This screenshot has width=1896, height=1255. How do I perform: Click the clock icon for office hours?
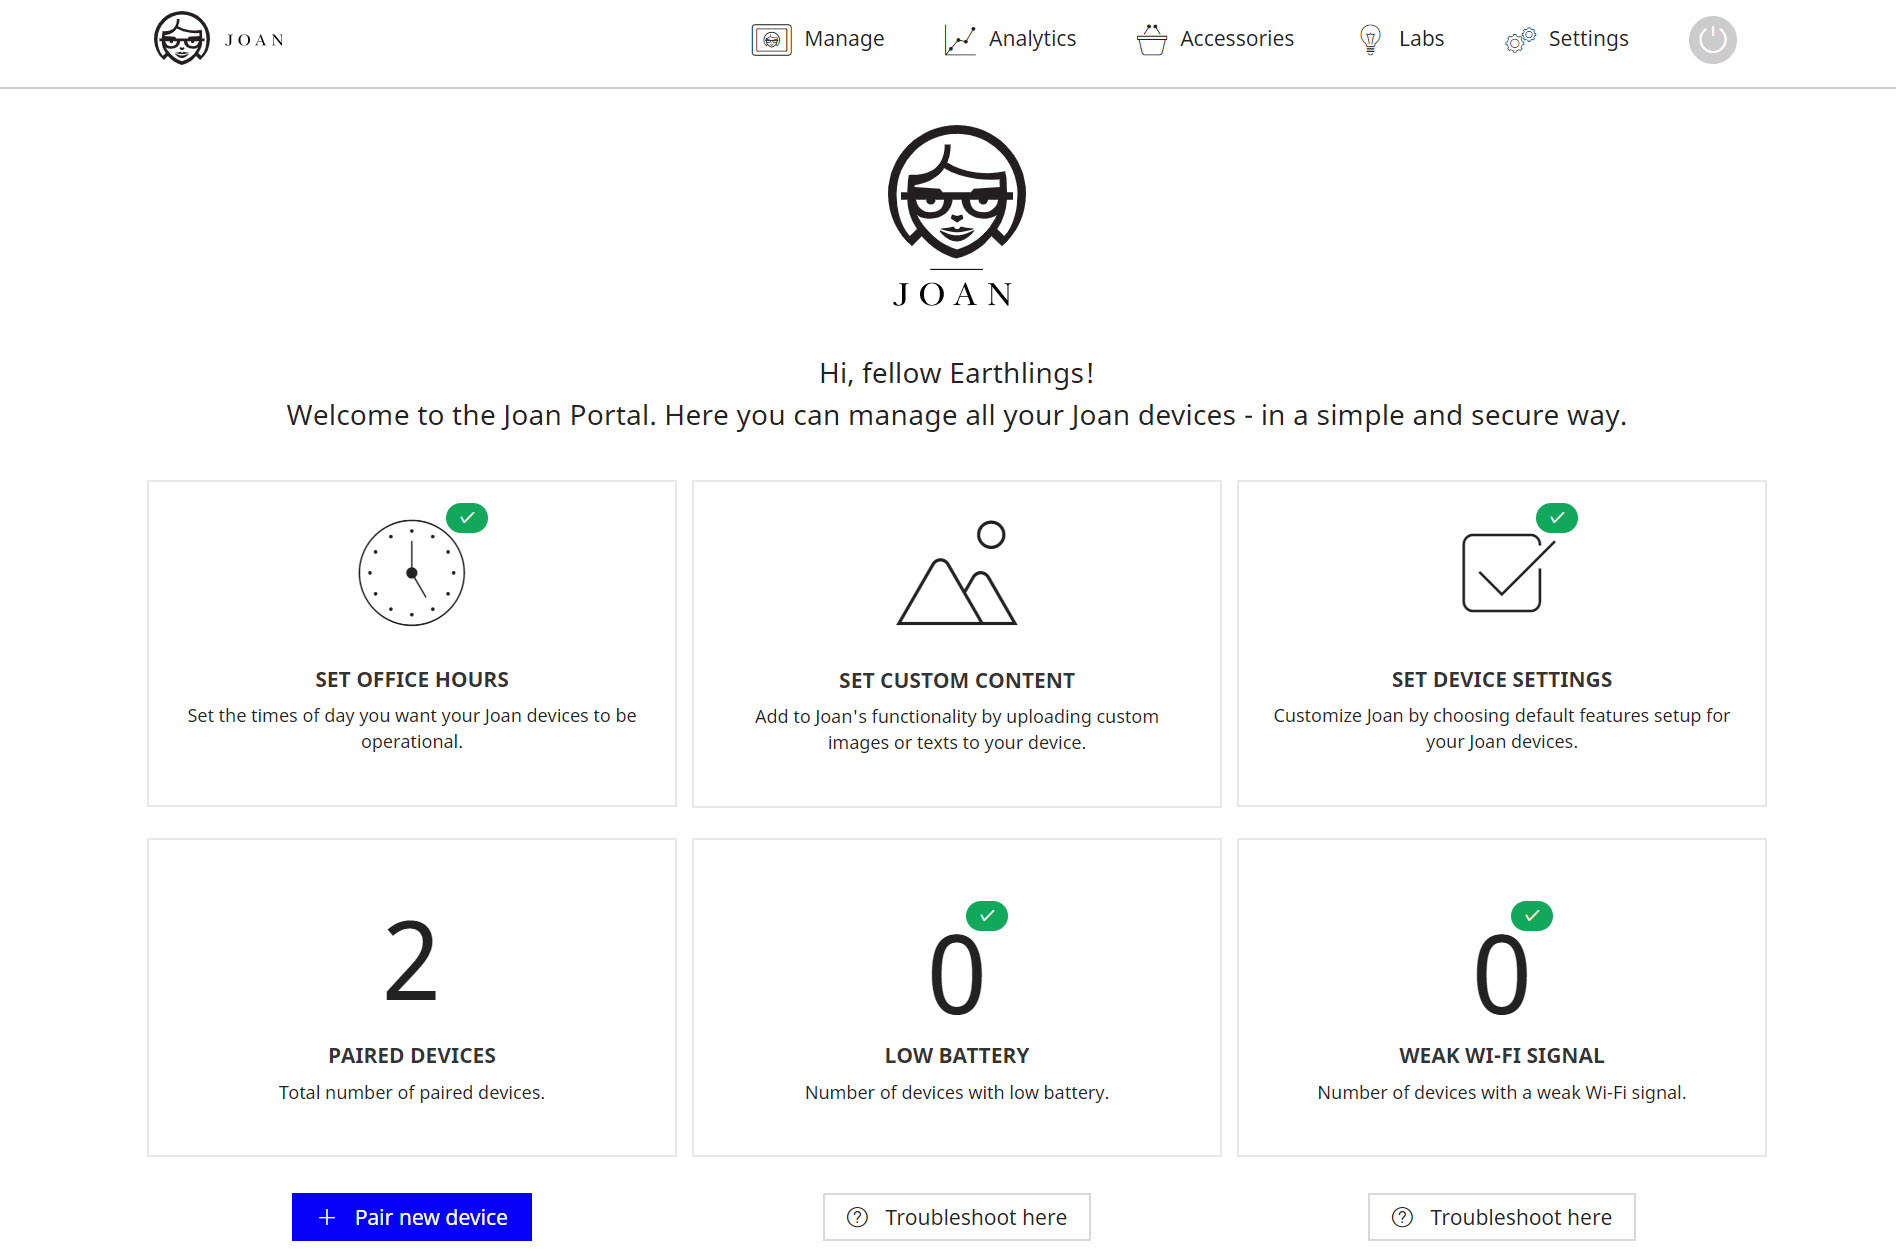411,573
